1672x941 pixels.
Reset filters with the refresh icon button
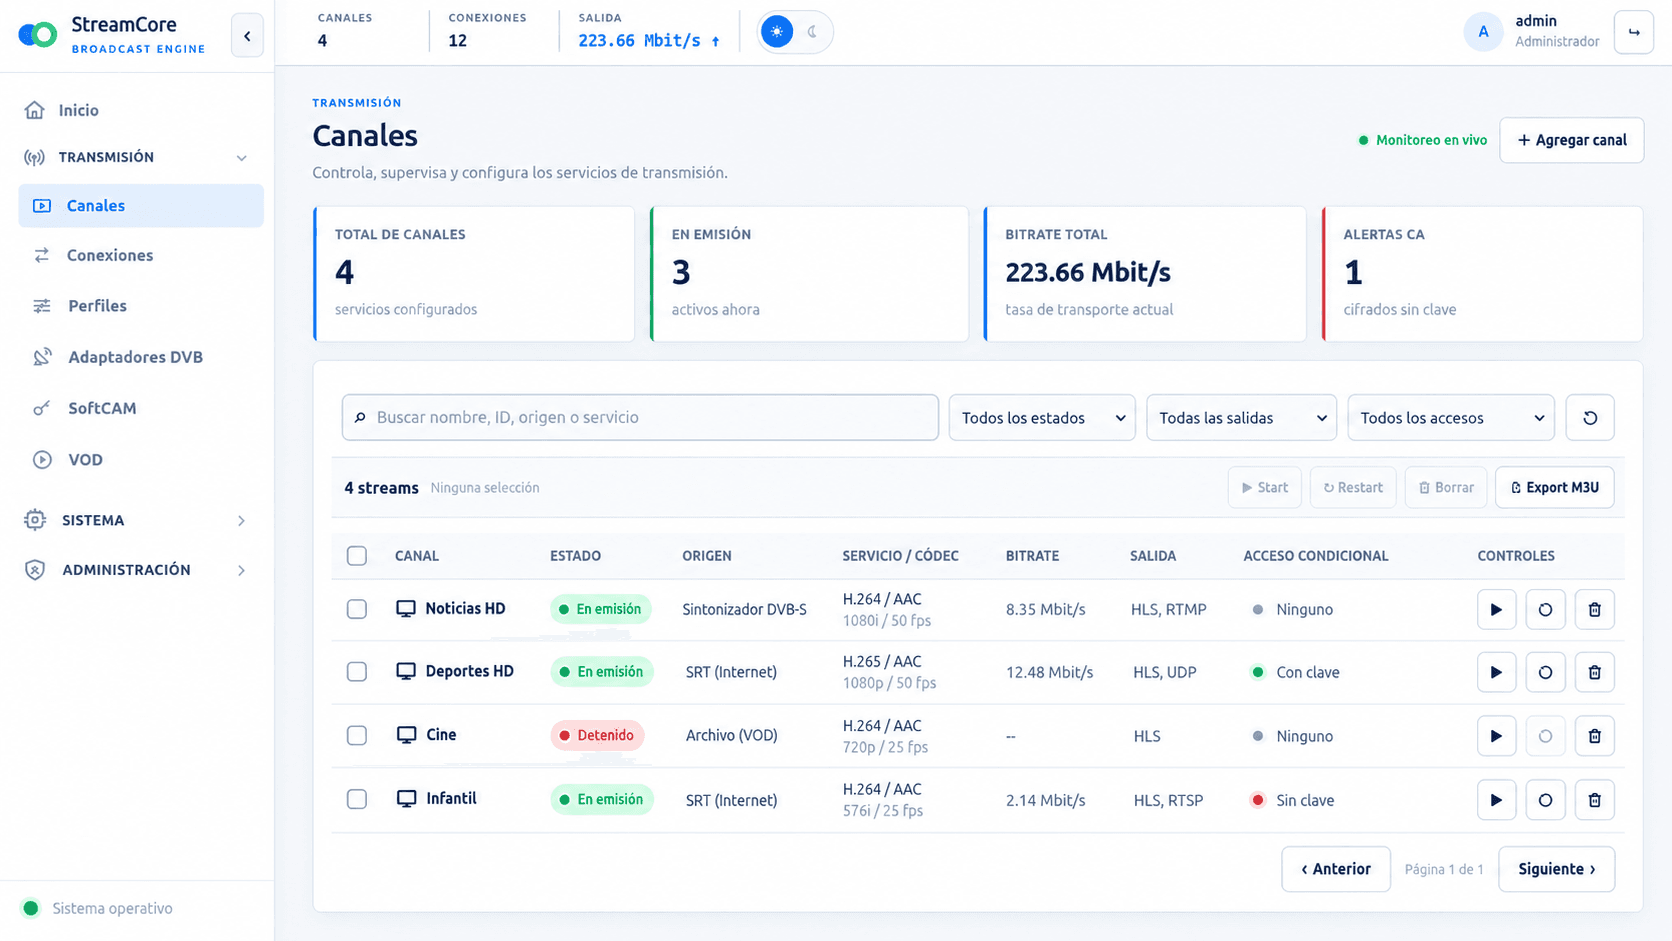point(1590,418)
